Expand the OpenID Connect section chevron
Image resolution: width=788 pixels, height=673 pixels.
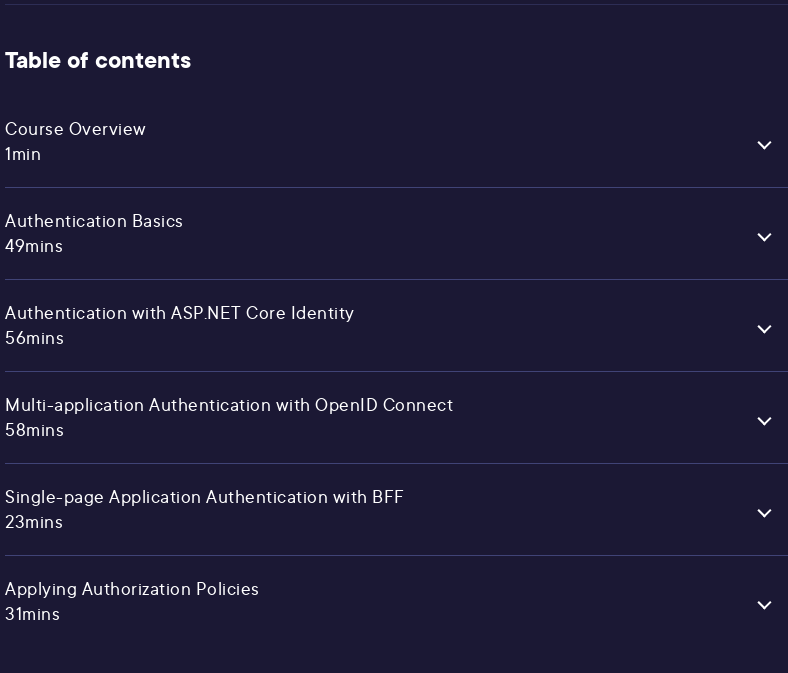(x=764, y=421)
